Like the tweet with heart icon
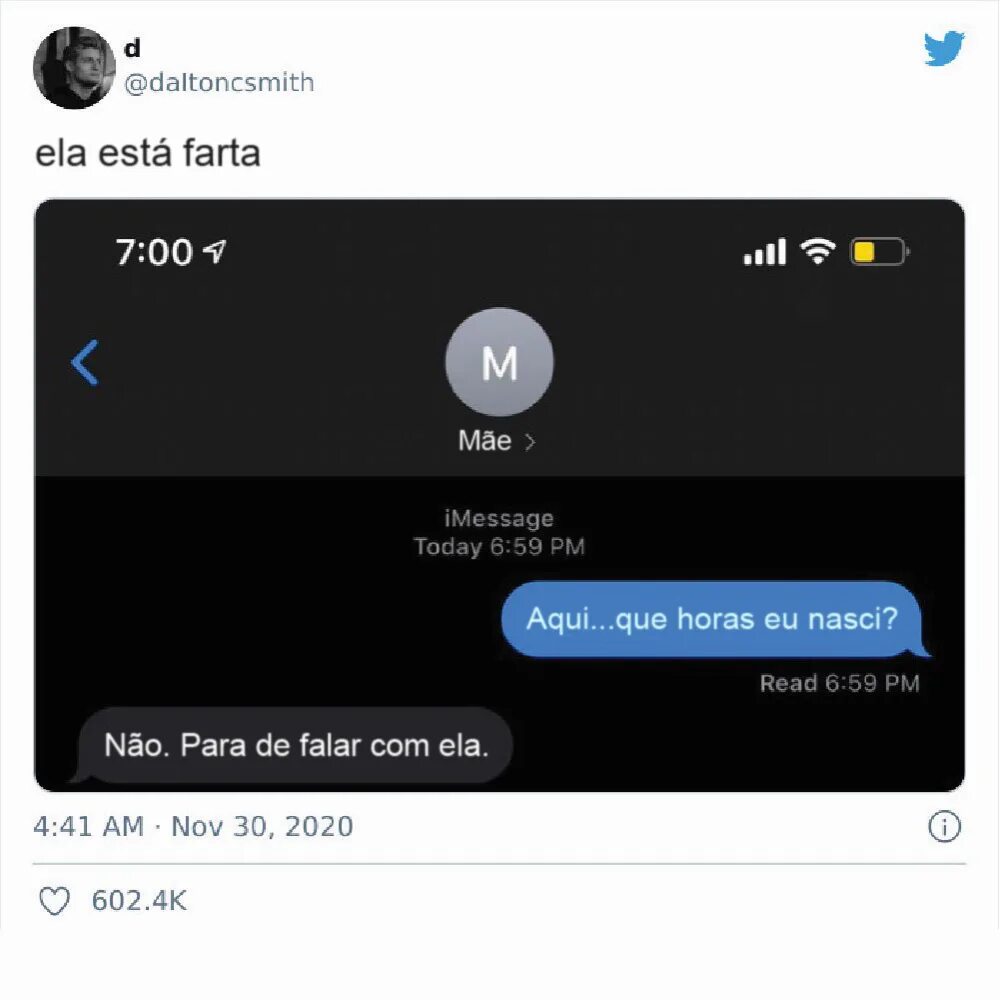Viewport: 1000px width, 1000px height. pyautogui.click(x=54, y=901)
